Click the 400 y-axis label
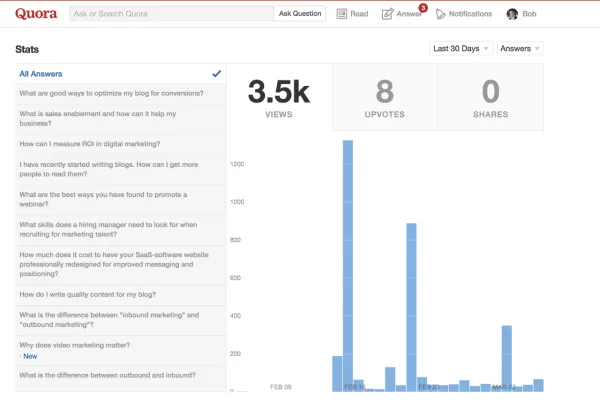This screenshot has width=600, height=404. (x=235, y=316)
